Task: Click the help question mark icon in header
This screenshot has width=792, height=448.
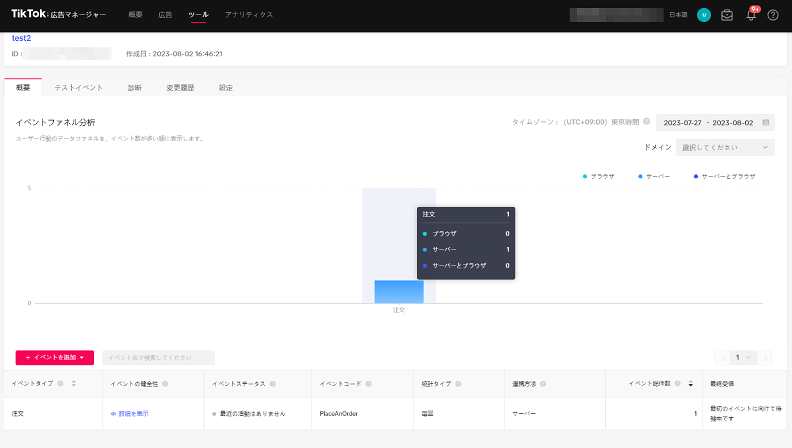Action: coord(772,15)
